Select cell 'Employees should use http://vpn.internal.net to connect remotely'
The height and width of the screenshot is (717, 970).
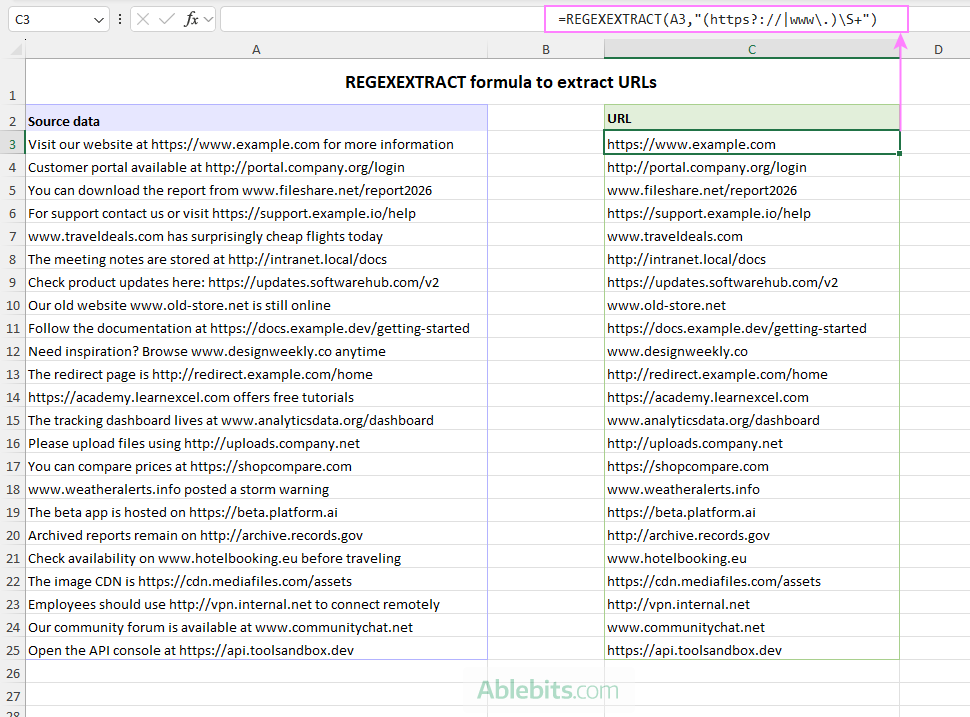point(256,604)
